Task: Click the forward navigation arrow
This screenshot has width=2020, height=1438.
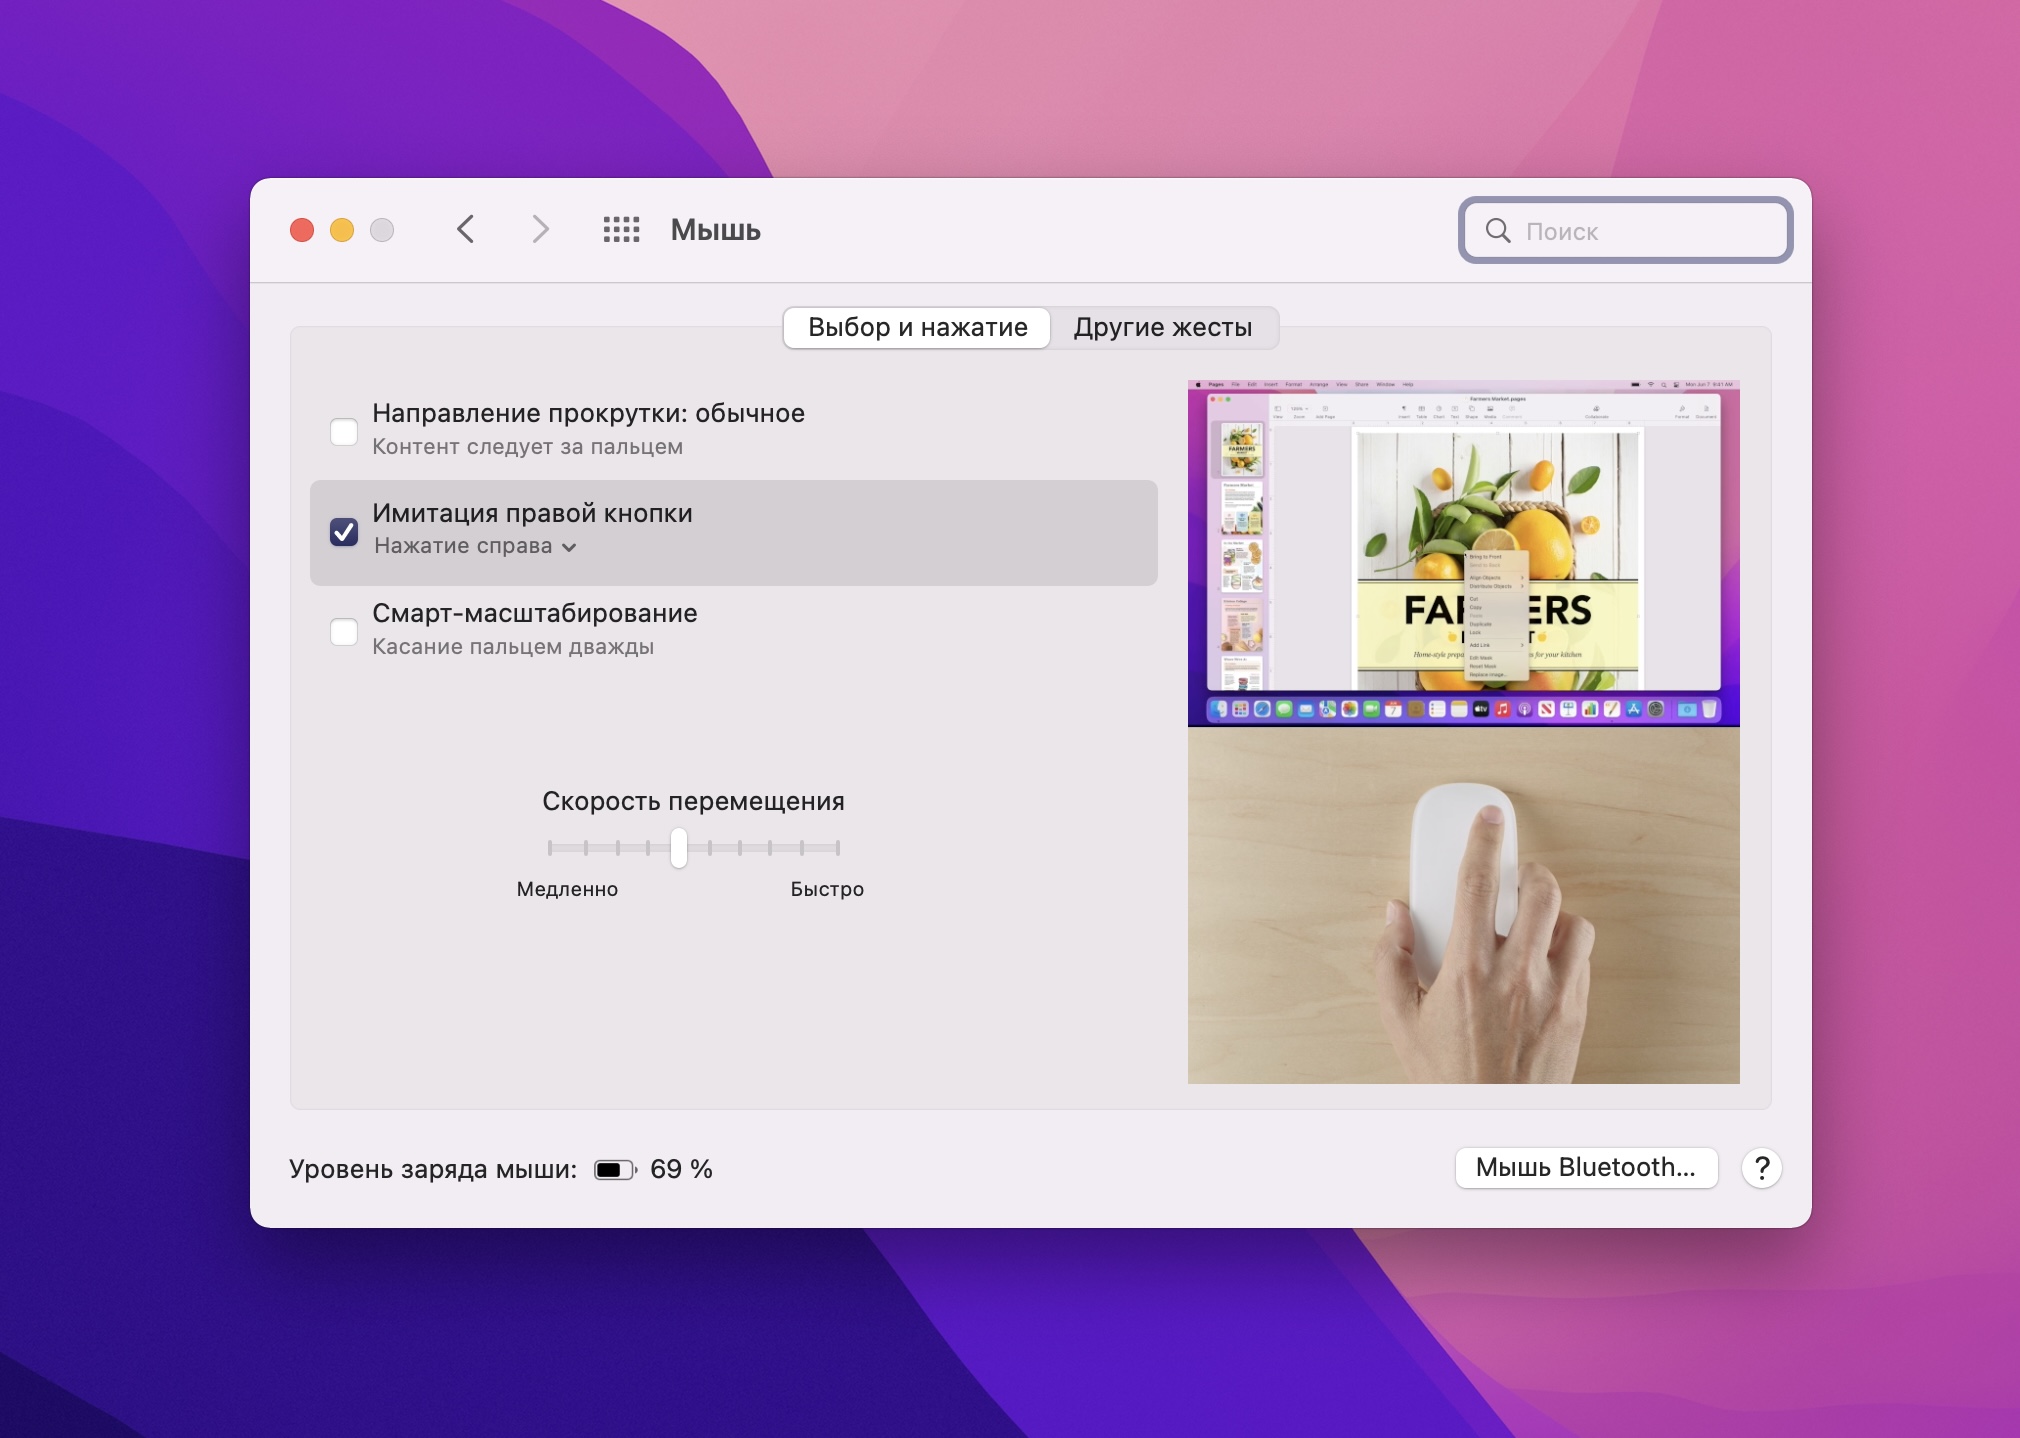Action: click(x=540, y=229)
